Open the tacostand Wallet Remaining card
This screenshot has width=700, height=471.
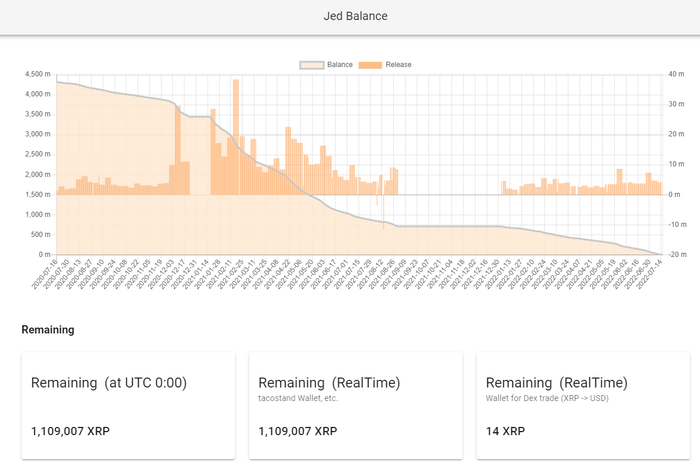click(x=356, y=406)
